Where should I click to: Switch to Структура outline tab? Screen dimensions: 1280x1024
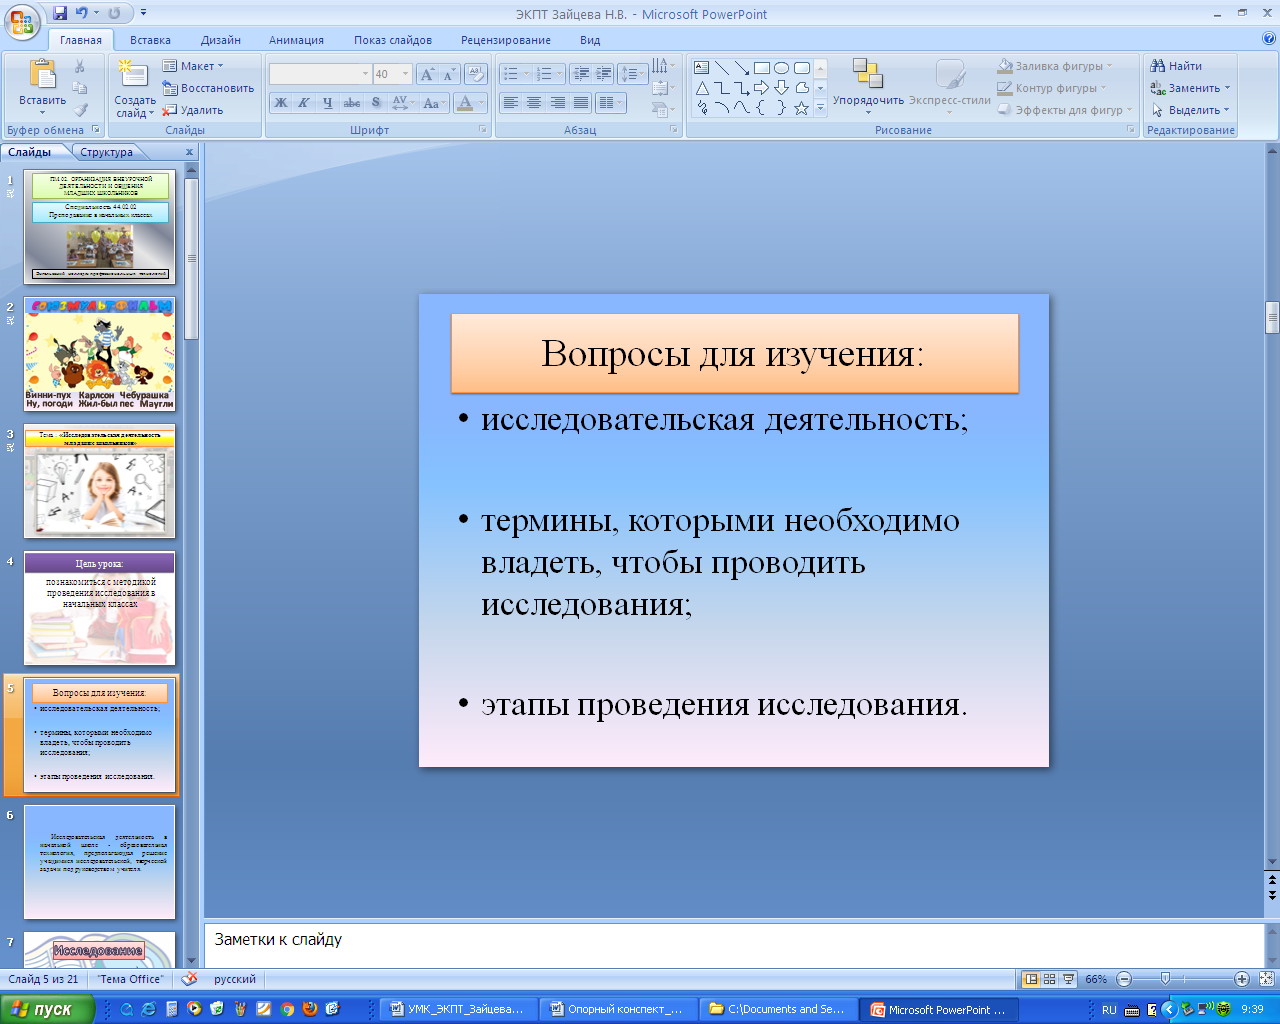pos(106,152)
